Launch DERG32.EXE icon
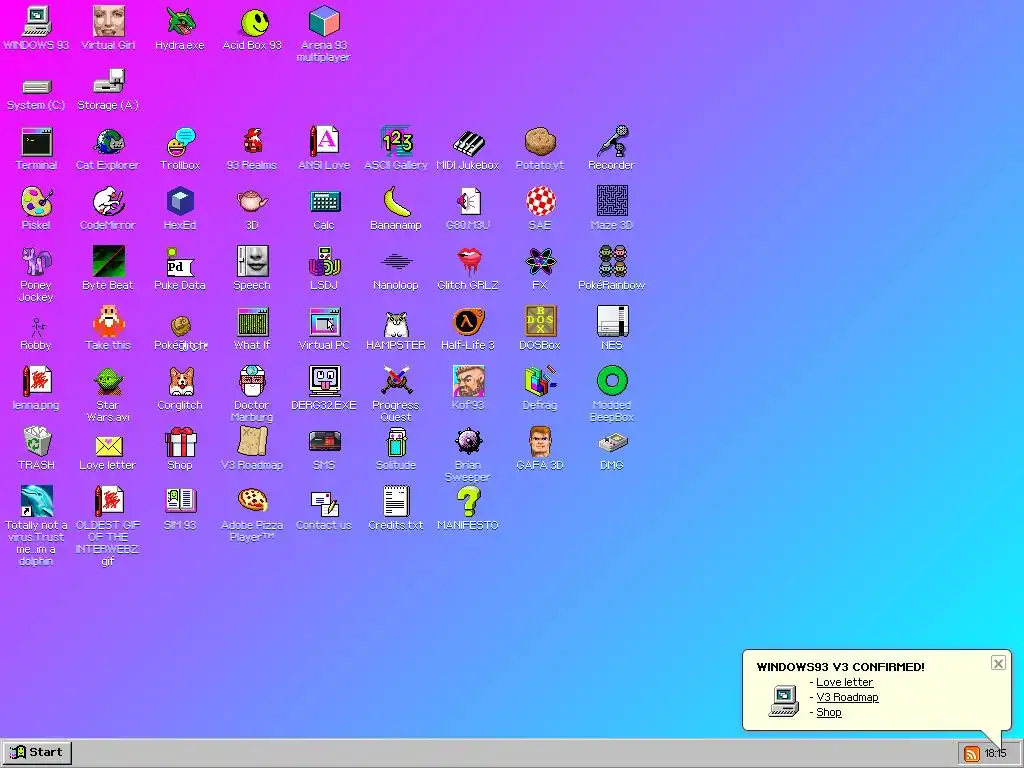The height and width of the screenshot is (768, 1024). (324, 381)
